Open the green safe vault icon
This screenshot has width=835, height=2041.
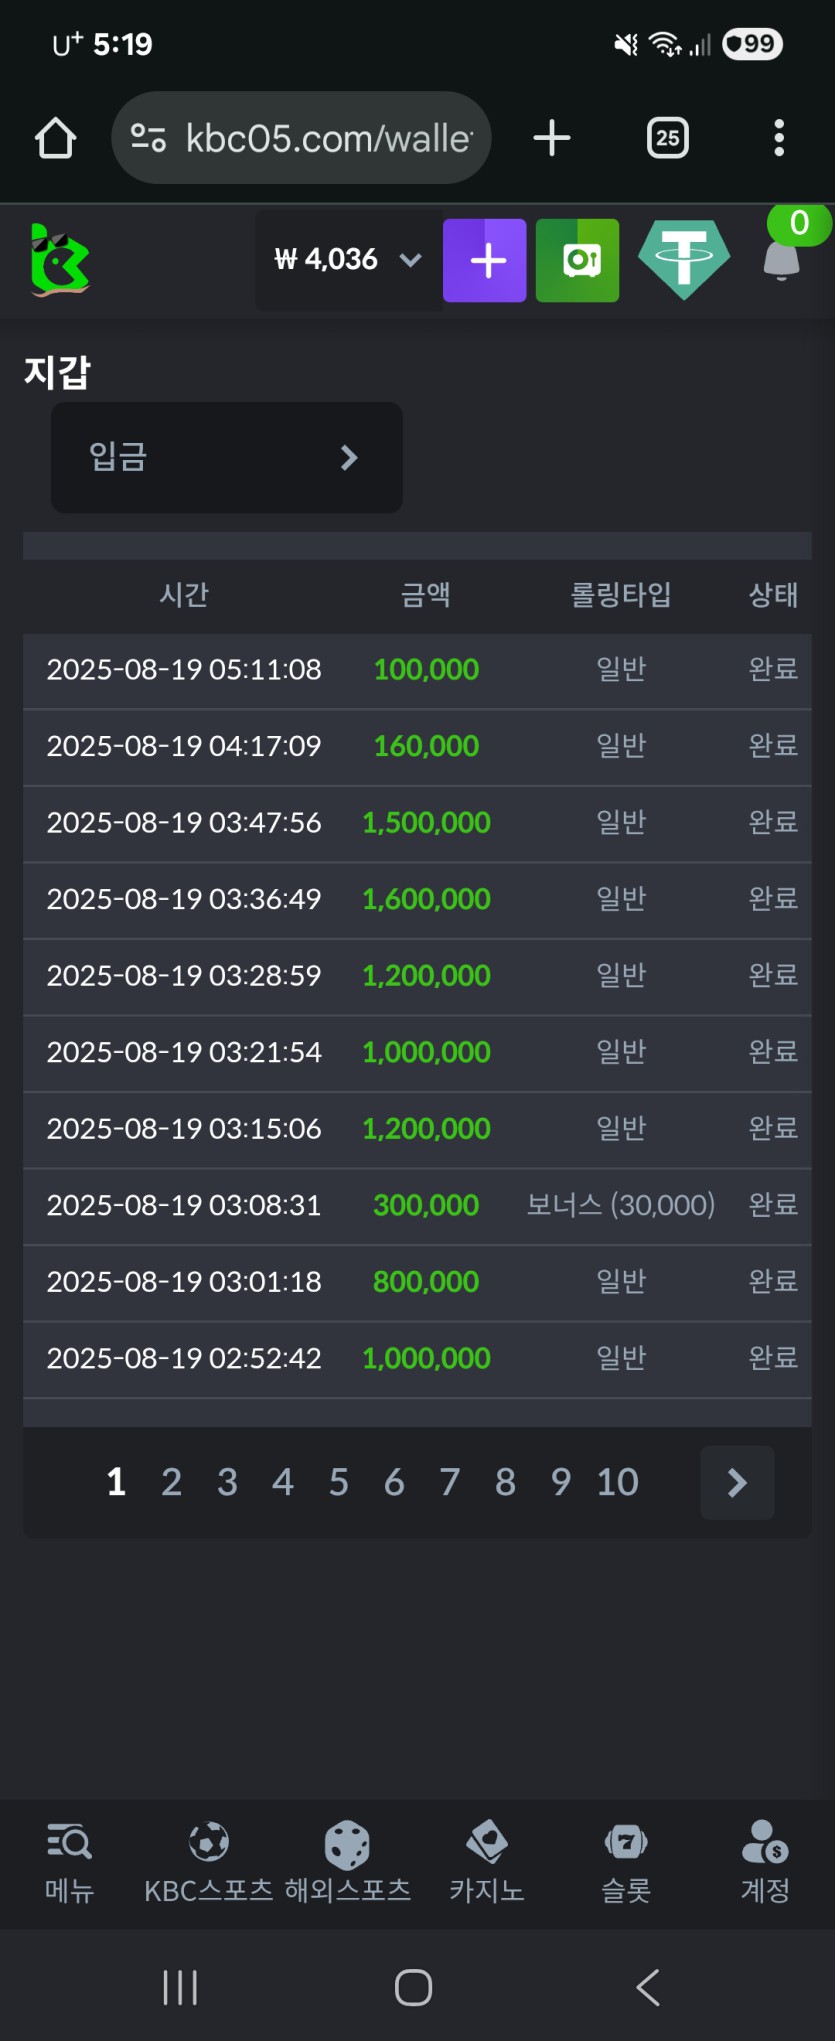coord(578,260)
